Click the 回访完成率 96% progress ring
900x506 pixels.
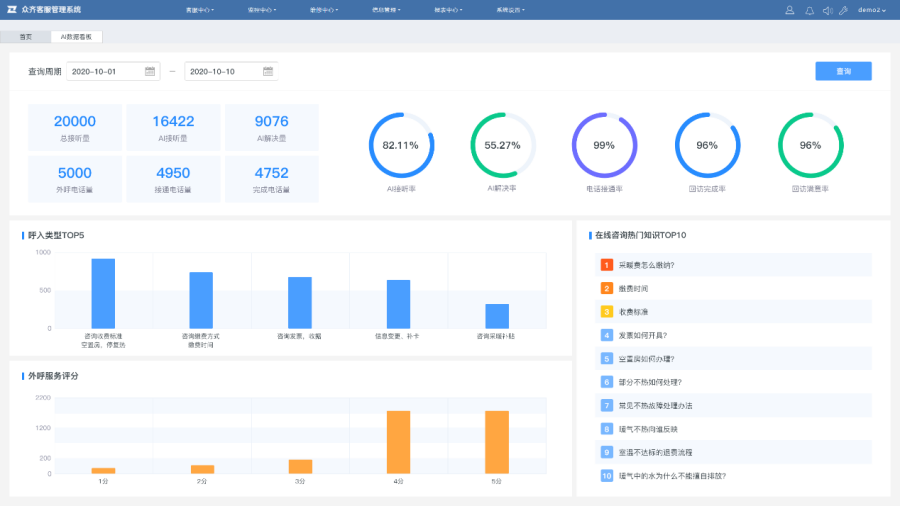(x=707, y=145)
